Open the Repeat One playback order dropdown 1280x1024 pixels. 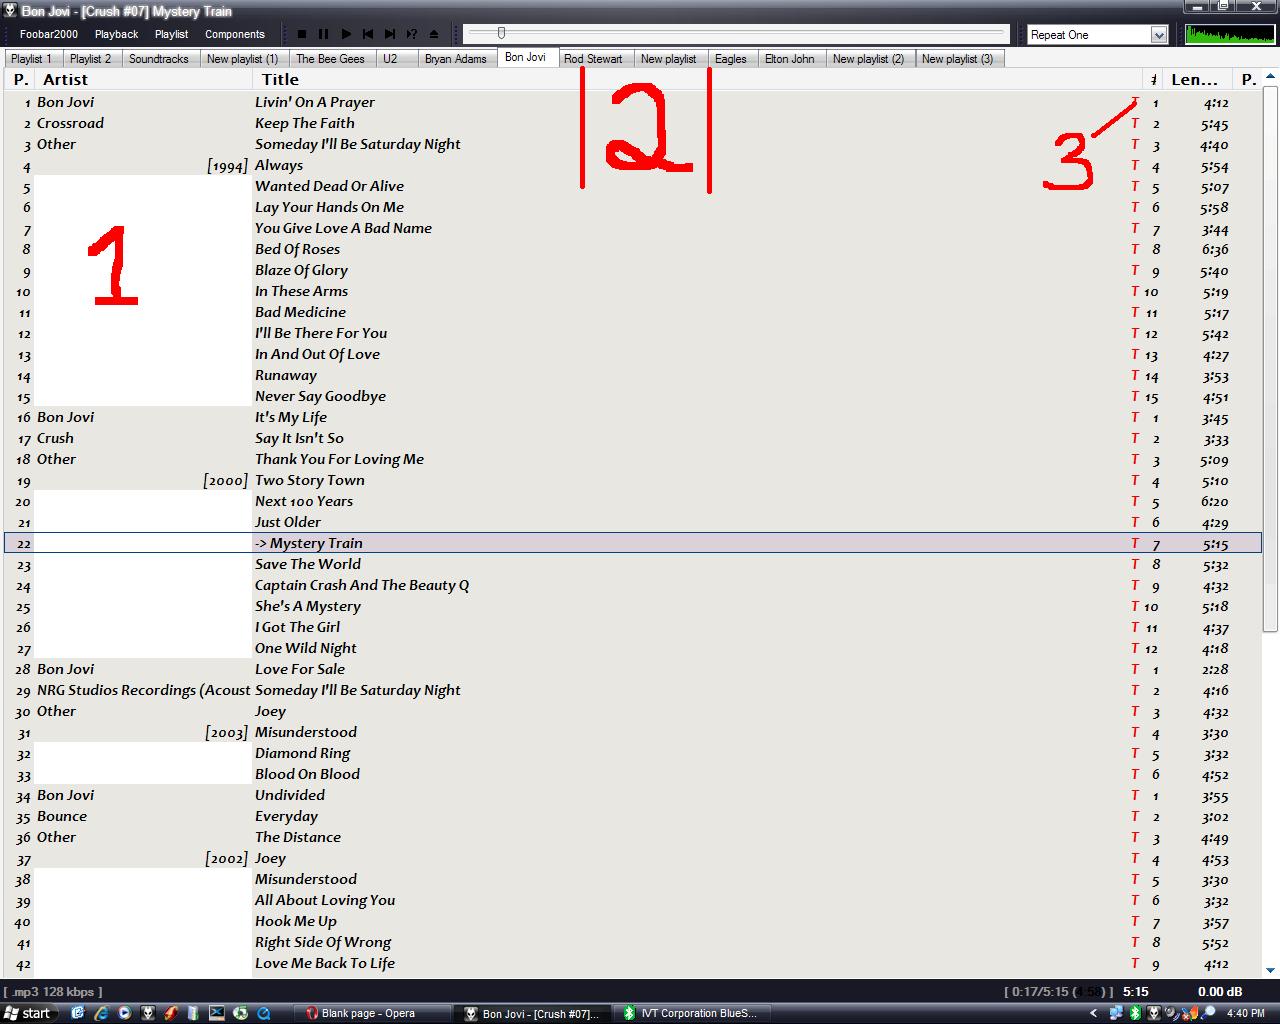(x=1098, y=35)
